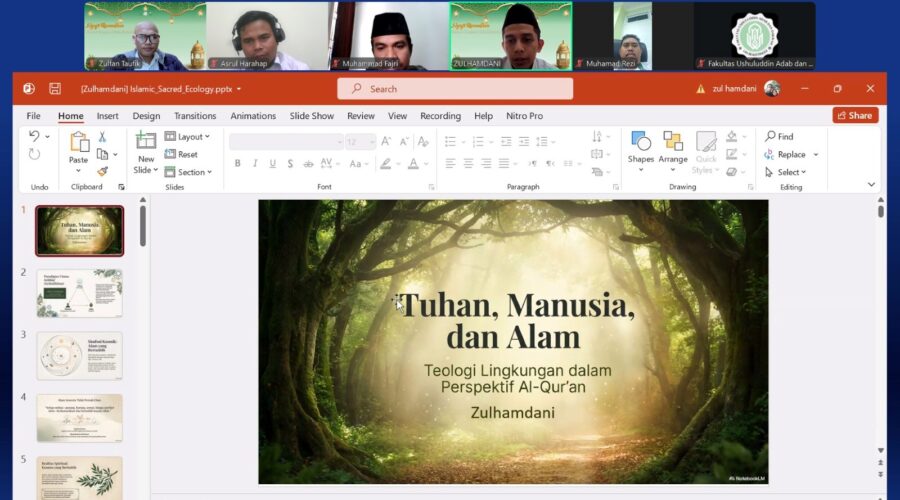This screenshot has height=500, width=900.
Task: Open the Shapes gallery
Action: [641, 146]
